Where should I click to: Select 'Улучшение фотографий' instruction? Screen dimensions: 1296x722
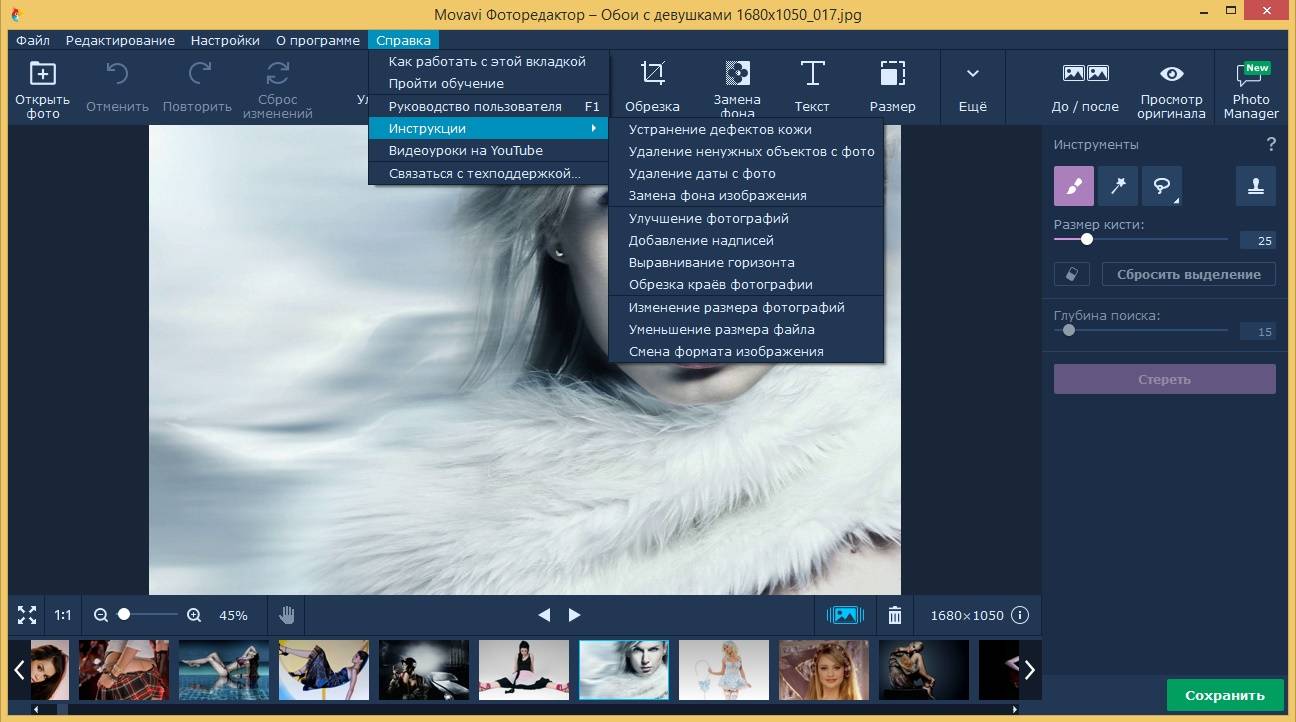click(746, 218)
